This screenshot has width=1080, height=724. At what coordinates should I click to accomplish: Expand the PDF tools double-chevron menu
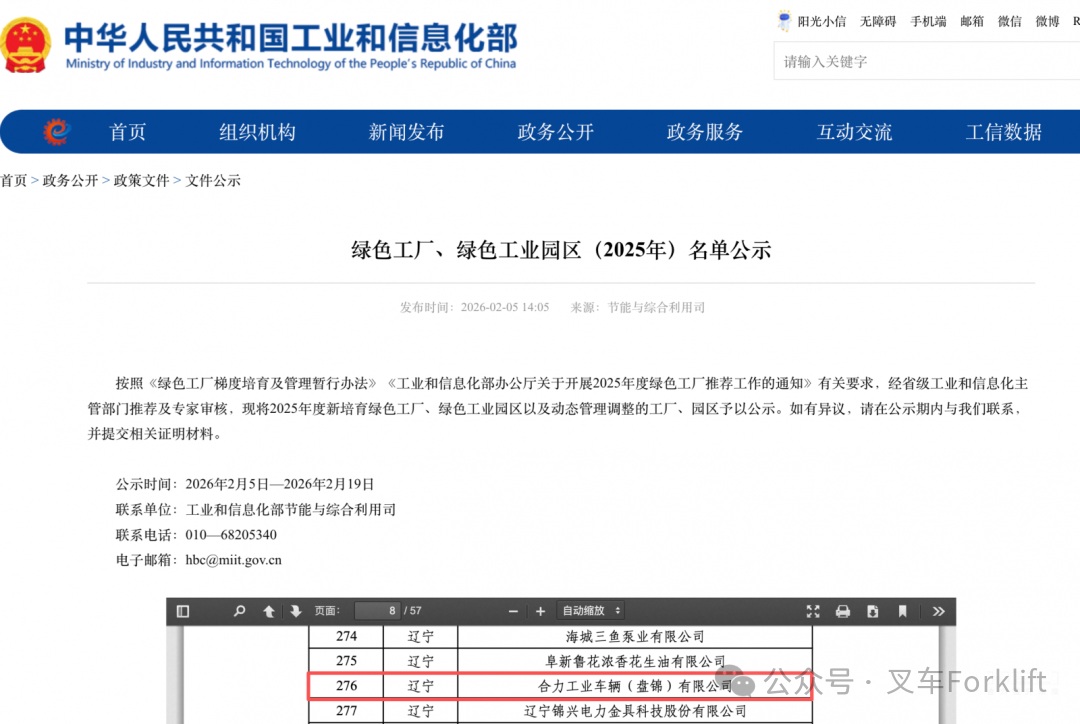(938, 611)
